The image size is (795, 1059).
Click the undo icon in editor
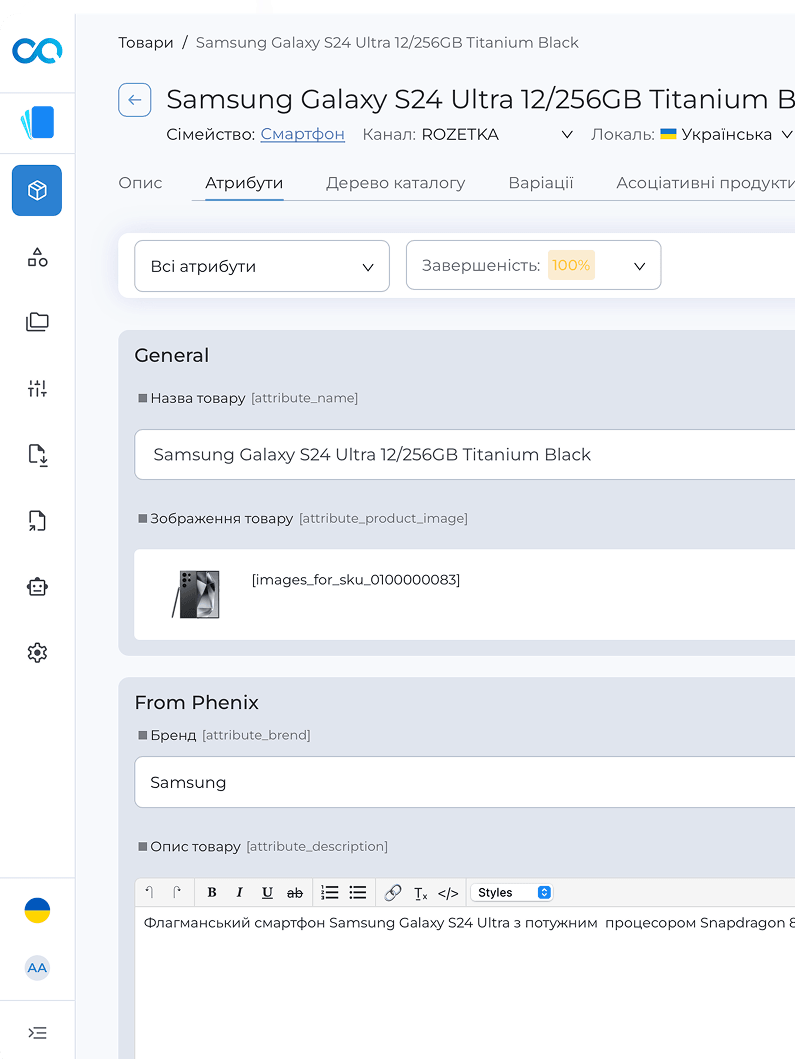149,892
